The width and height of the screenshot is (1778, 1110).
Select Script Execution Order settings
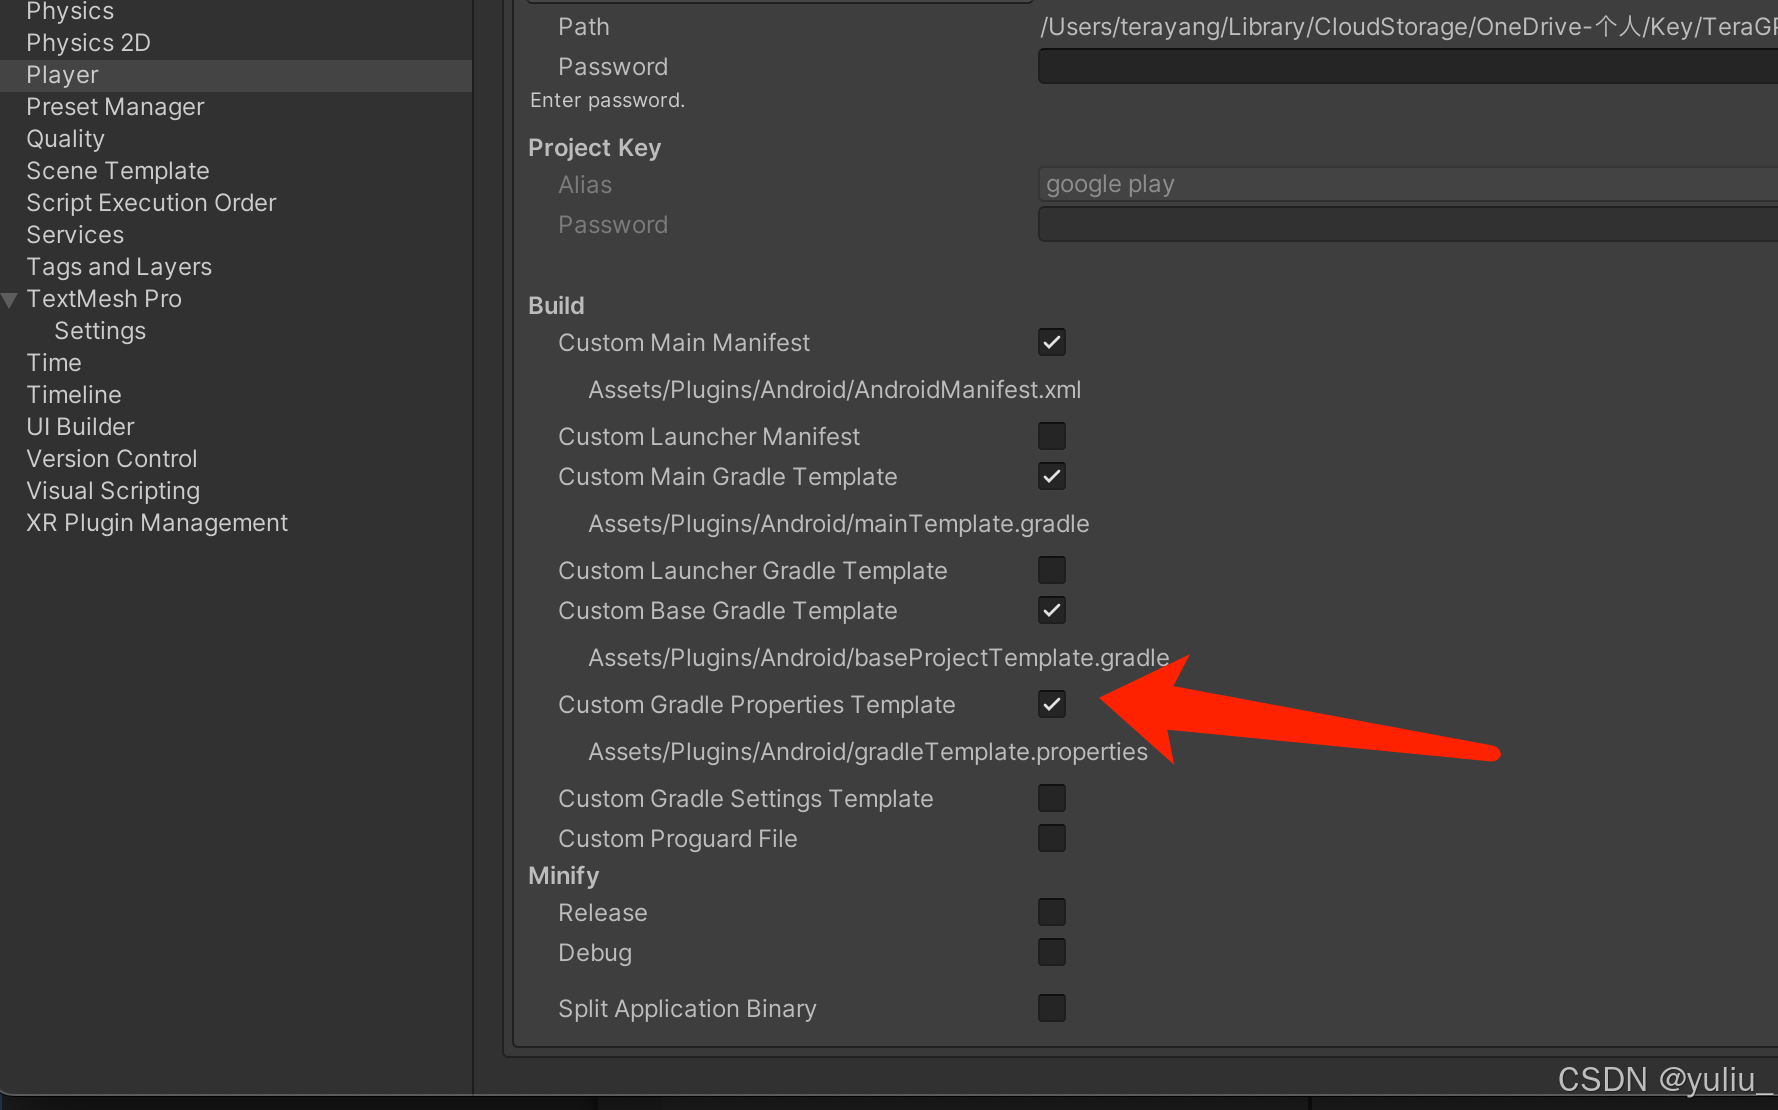coord(151,202)
